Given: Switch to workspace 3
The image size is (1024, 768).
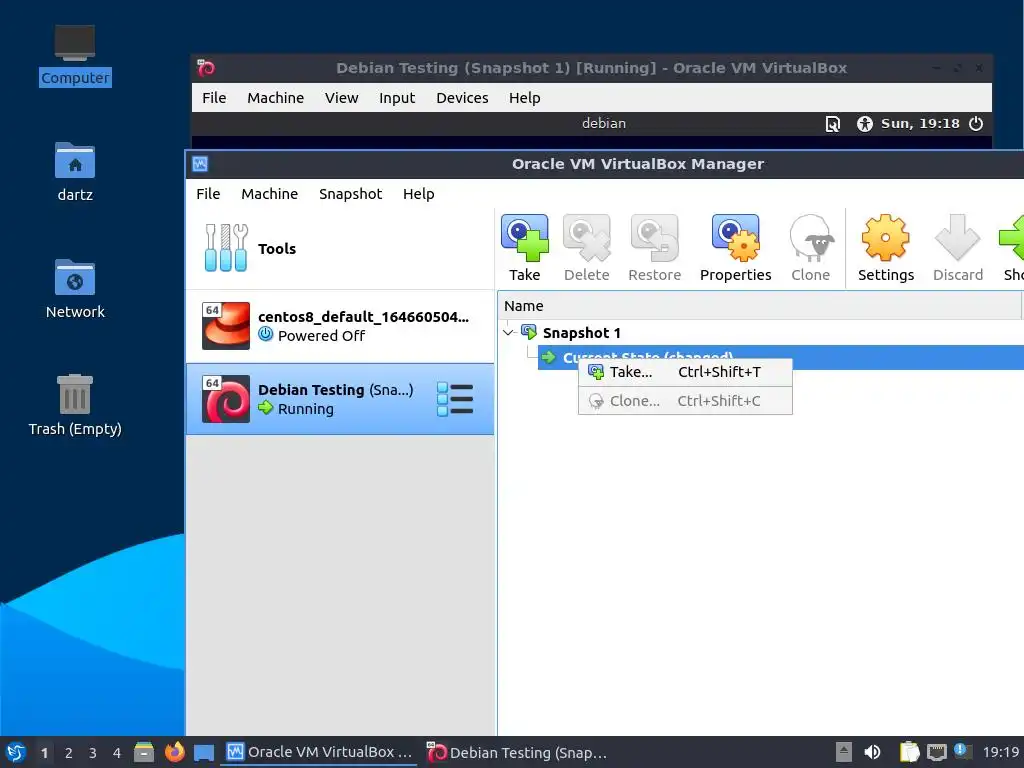Looking at the screenshot, I should pyautogui.click(x=93, y=753).
